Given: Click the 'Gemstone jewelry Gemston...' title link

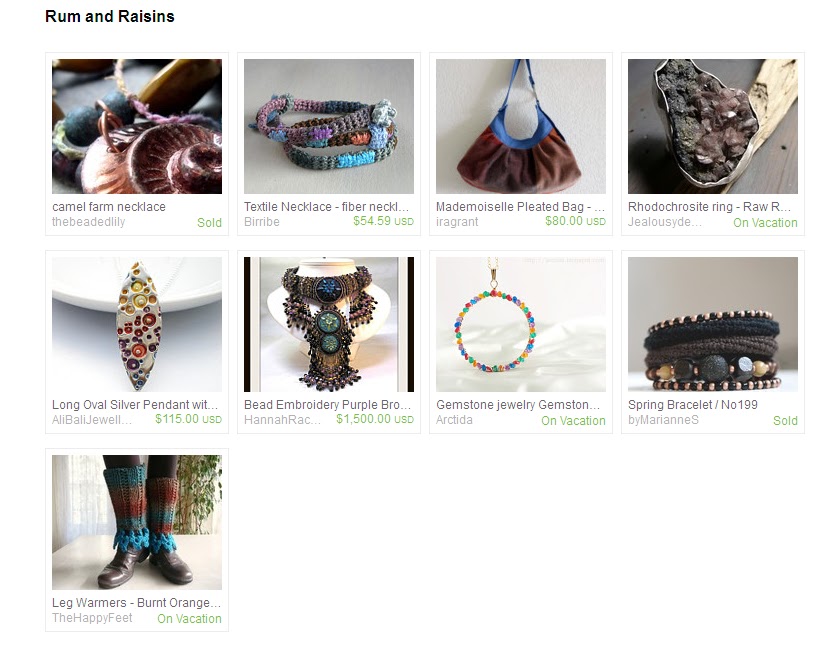Looking at the screenshot, I should (x=518, y=405).
